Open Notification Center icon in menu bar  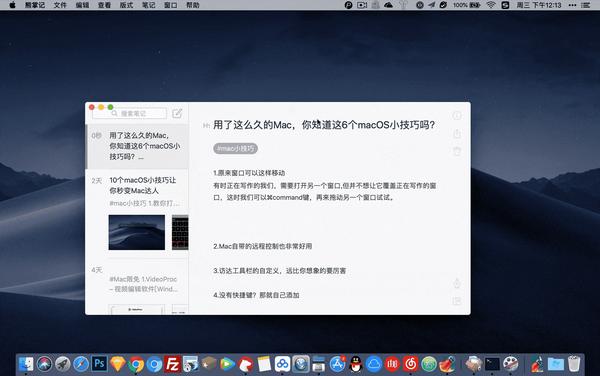(585, 5)
